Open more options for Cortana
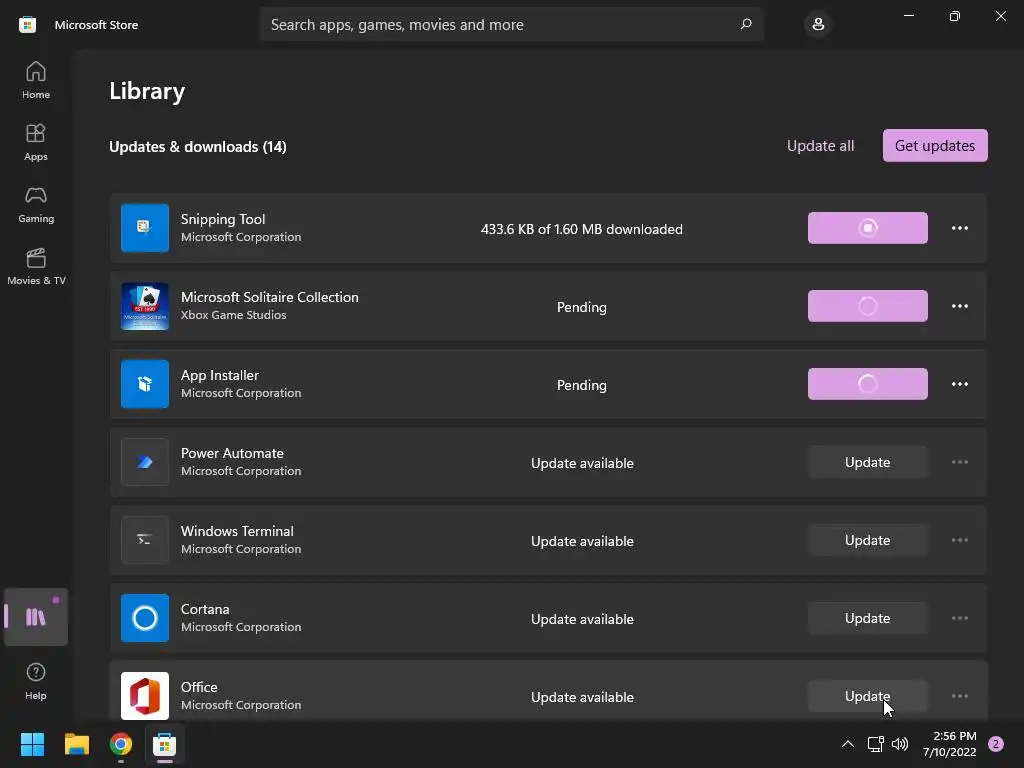Screen dimensions: 1024x768 (960, 618)
